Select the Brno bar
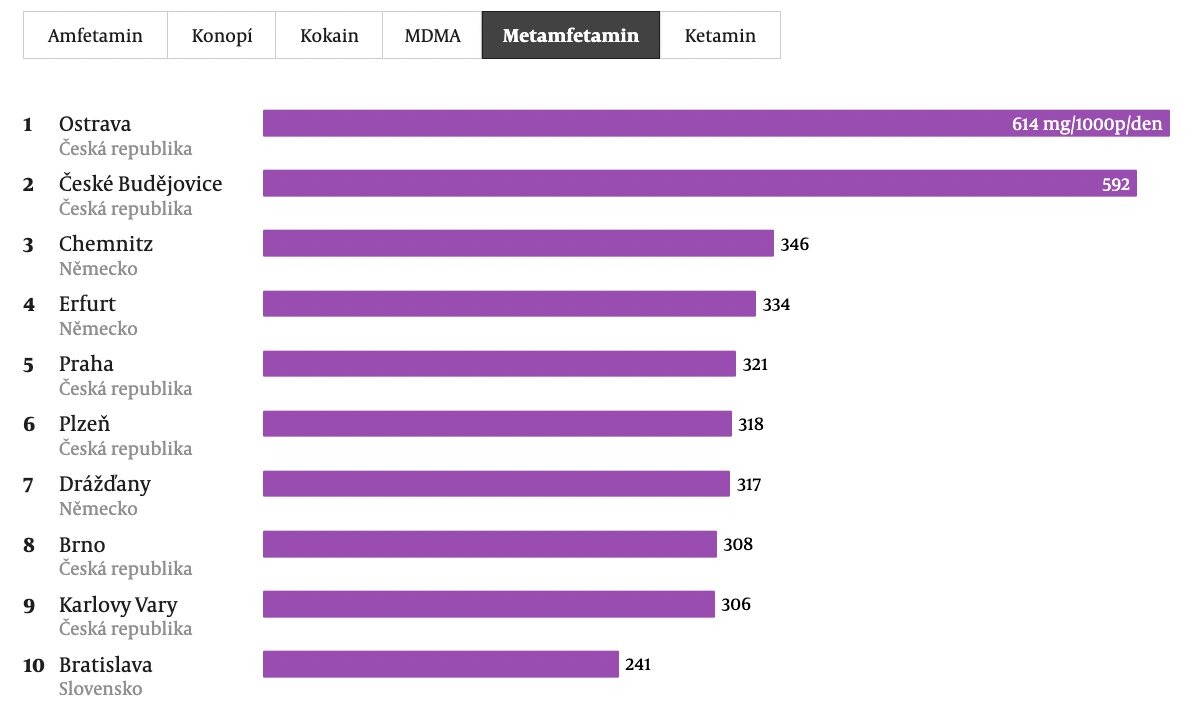The image size is (1194, 718). tap(490, 544)
